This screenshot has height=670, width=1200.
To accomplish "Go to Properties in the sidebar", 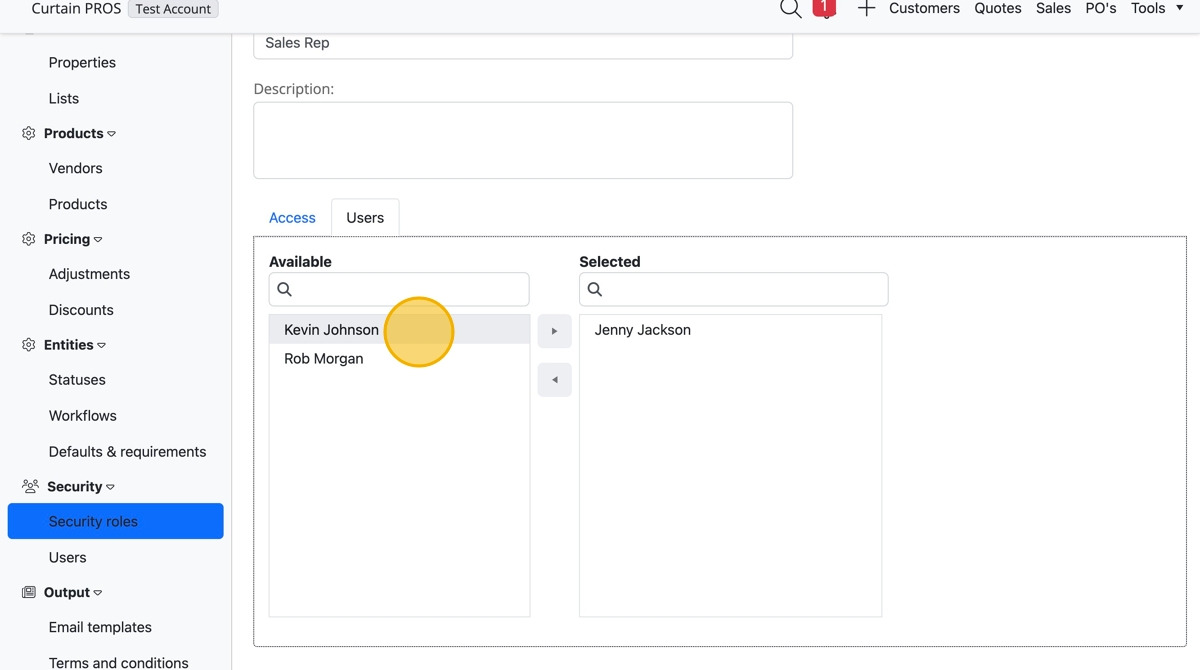I will coord(82,62).
